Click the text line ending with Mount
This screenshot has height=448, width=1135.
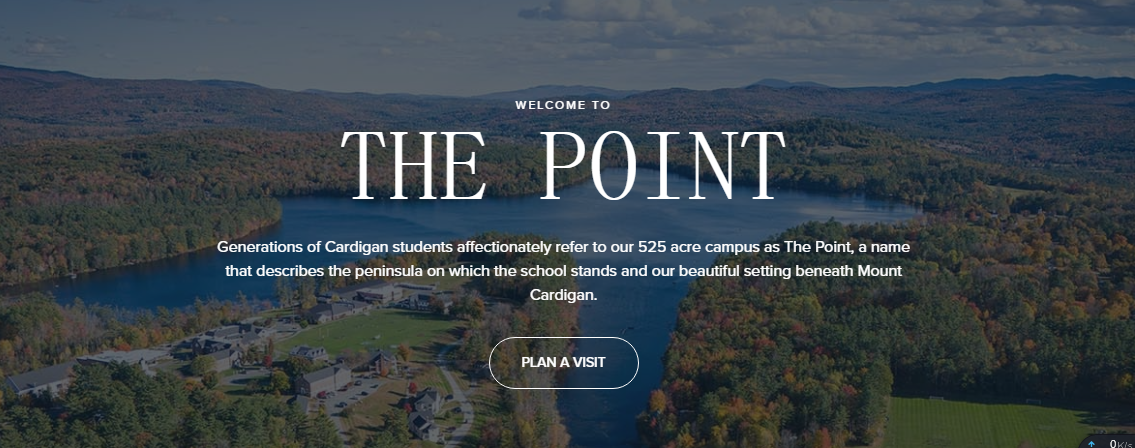(563, 271)
